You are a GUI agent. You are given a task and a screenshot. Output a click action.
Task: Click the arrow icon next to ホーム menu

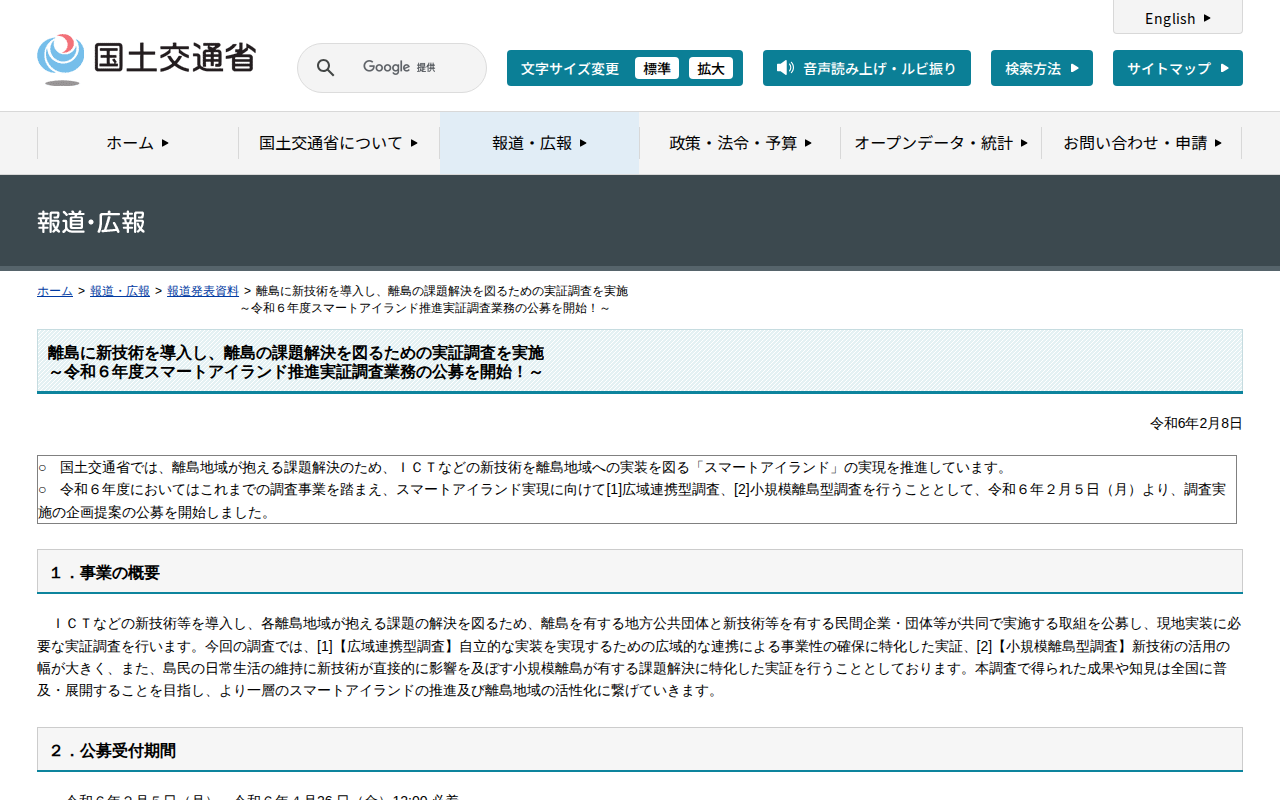(x=165, y=143)
